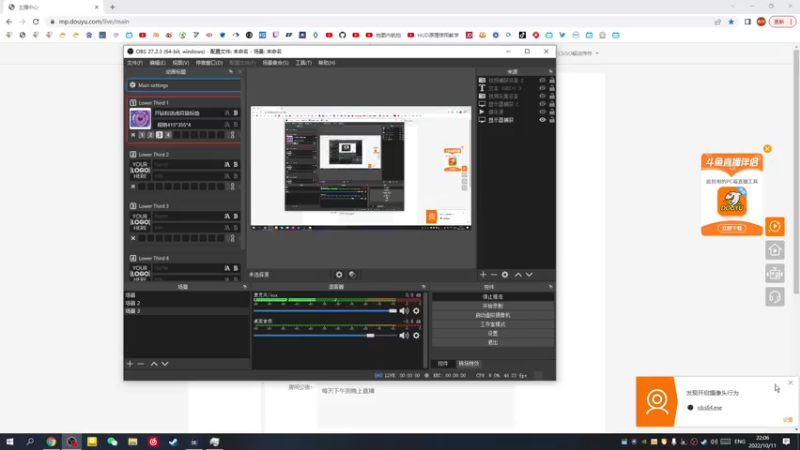Close the Douyu companion ad with orange X
The width and height of the screenshot is (800, 450).
(x=767, y=149)
